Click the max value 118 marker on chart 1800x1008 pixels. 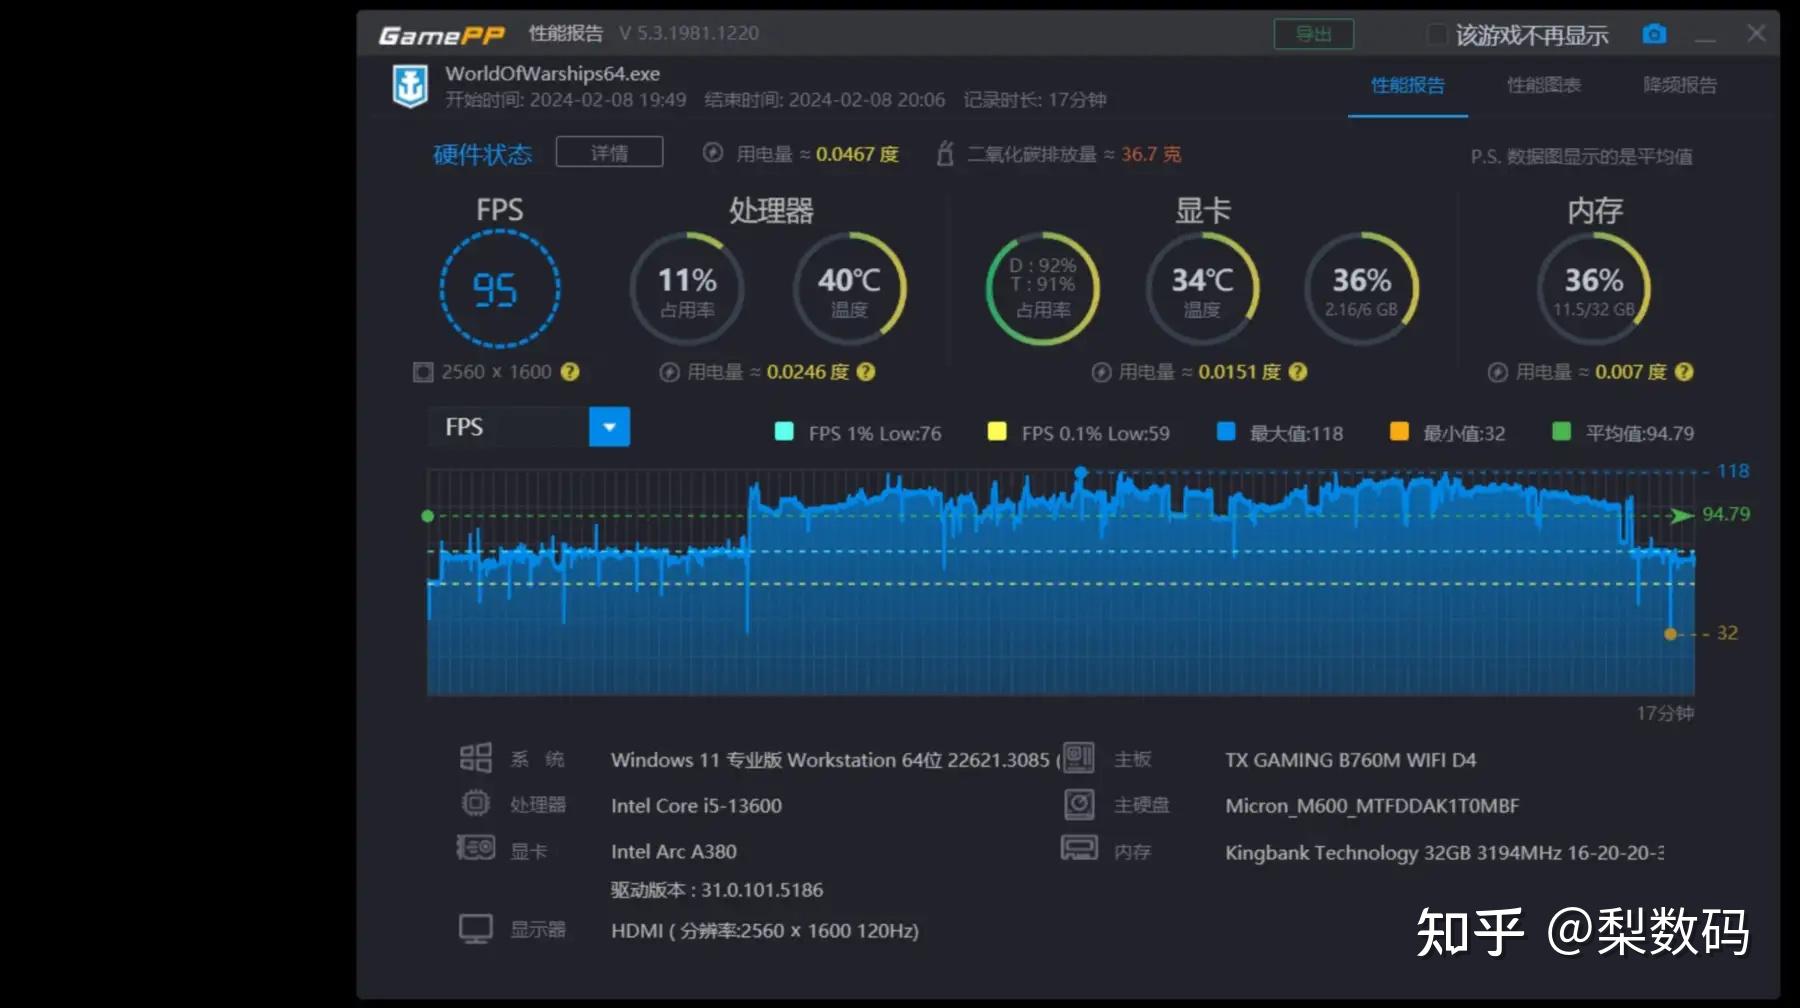1081,472
